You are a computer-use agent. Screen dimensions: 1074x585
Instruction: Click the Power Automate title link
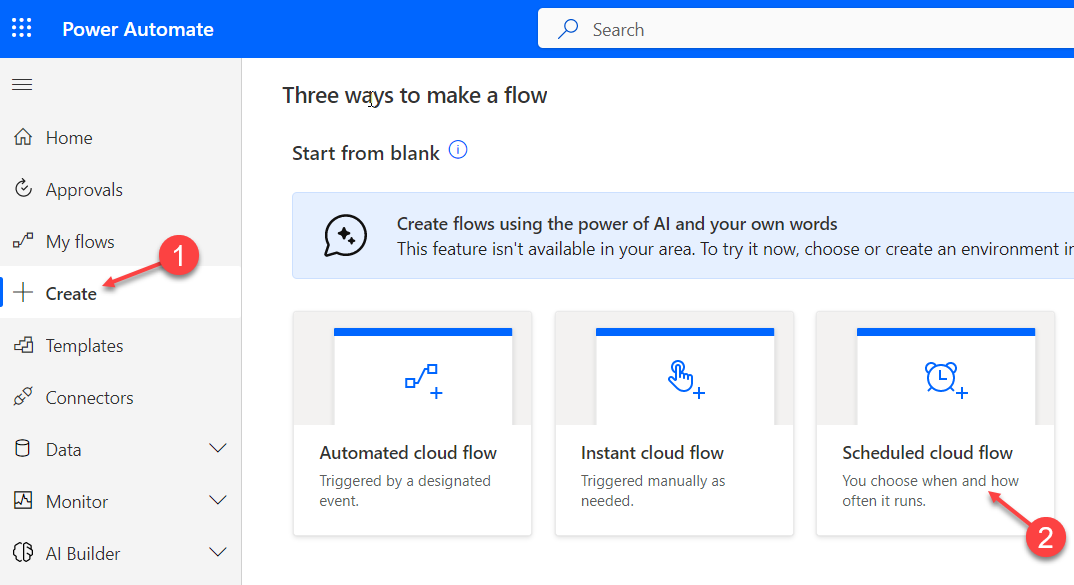pos(138,29)
